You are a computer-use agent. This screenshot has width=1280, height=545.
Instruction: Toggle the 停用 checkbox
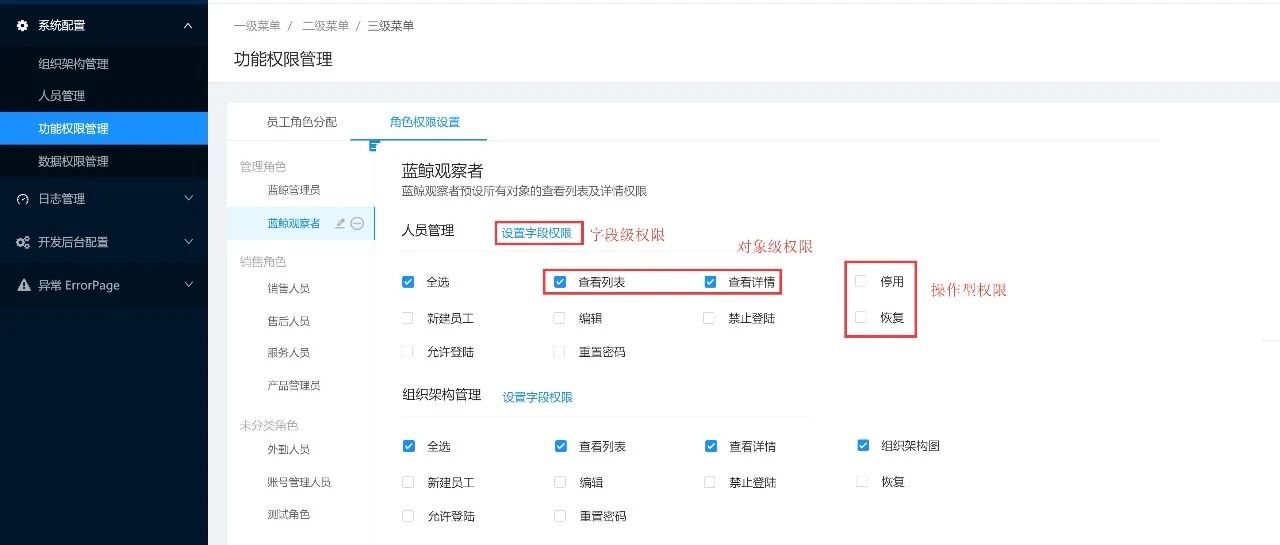pos(861,282)
